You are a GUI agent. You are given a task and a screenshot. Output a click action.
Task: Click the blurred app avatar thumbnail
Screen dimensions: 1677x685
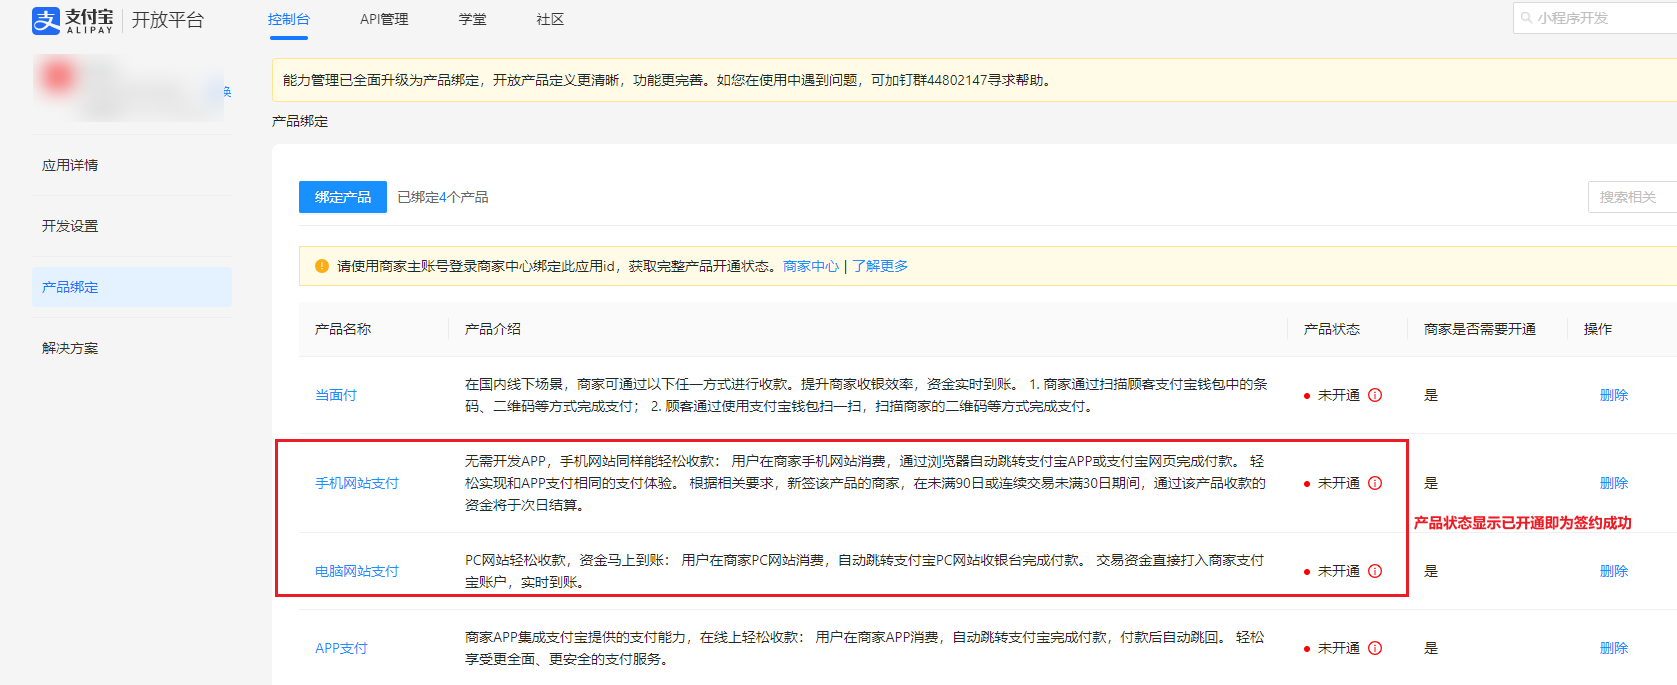pos(59,76)
